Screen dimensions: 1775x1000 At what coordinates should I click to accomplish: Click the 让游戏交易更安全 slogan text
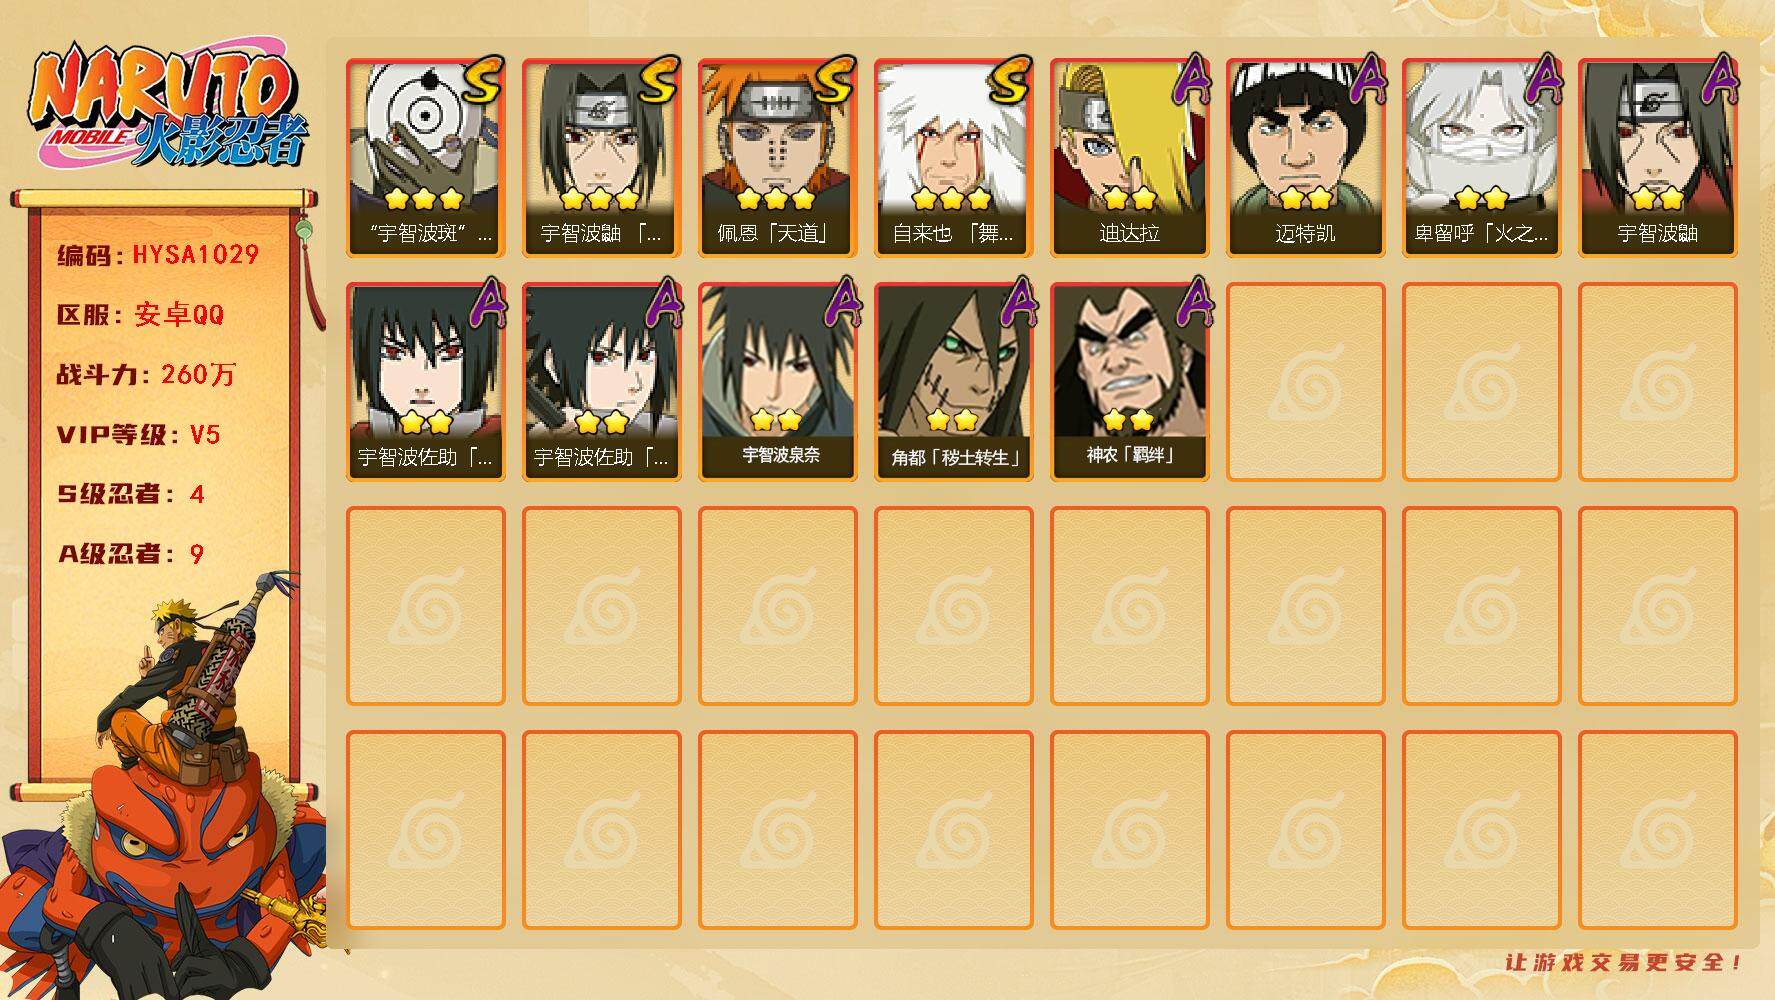pos(1625,962)
